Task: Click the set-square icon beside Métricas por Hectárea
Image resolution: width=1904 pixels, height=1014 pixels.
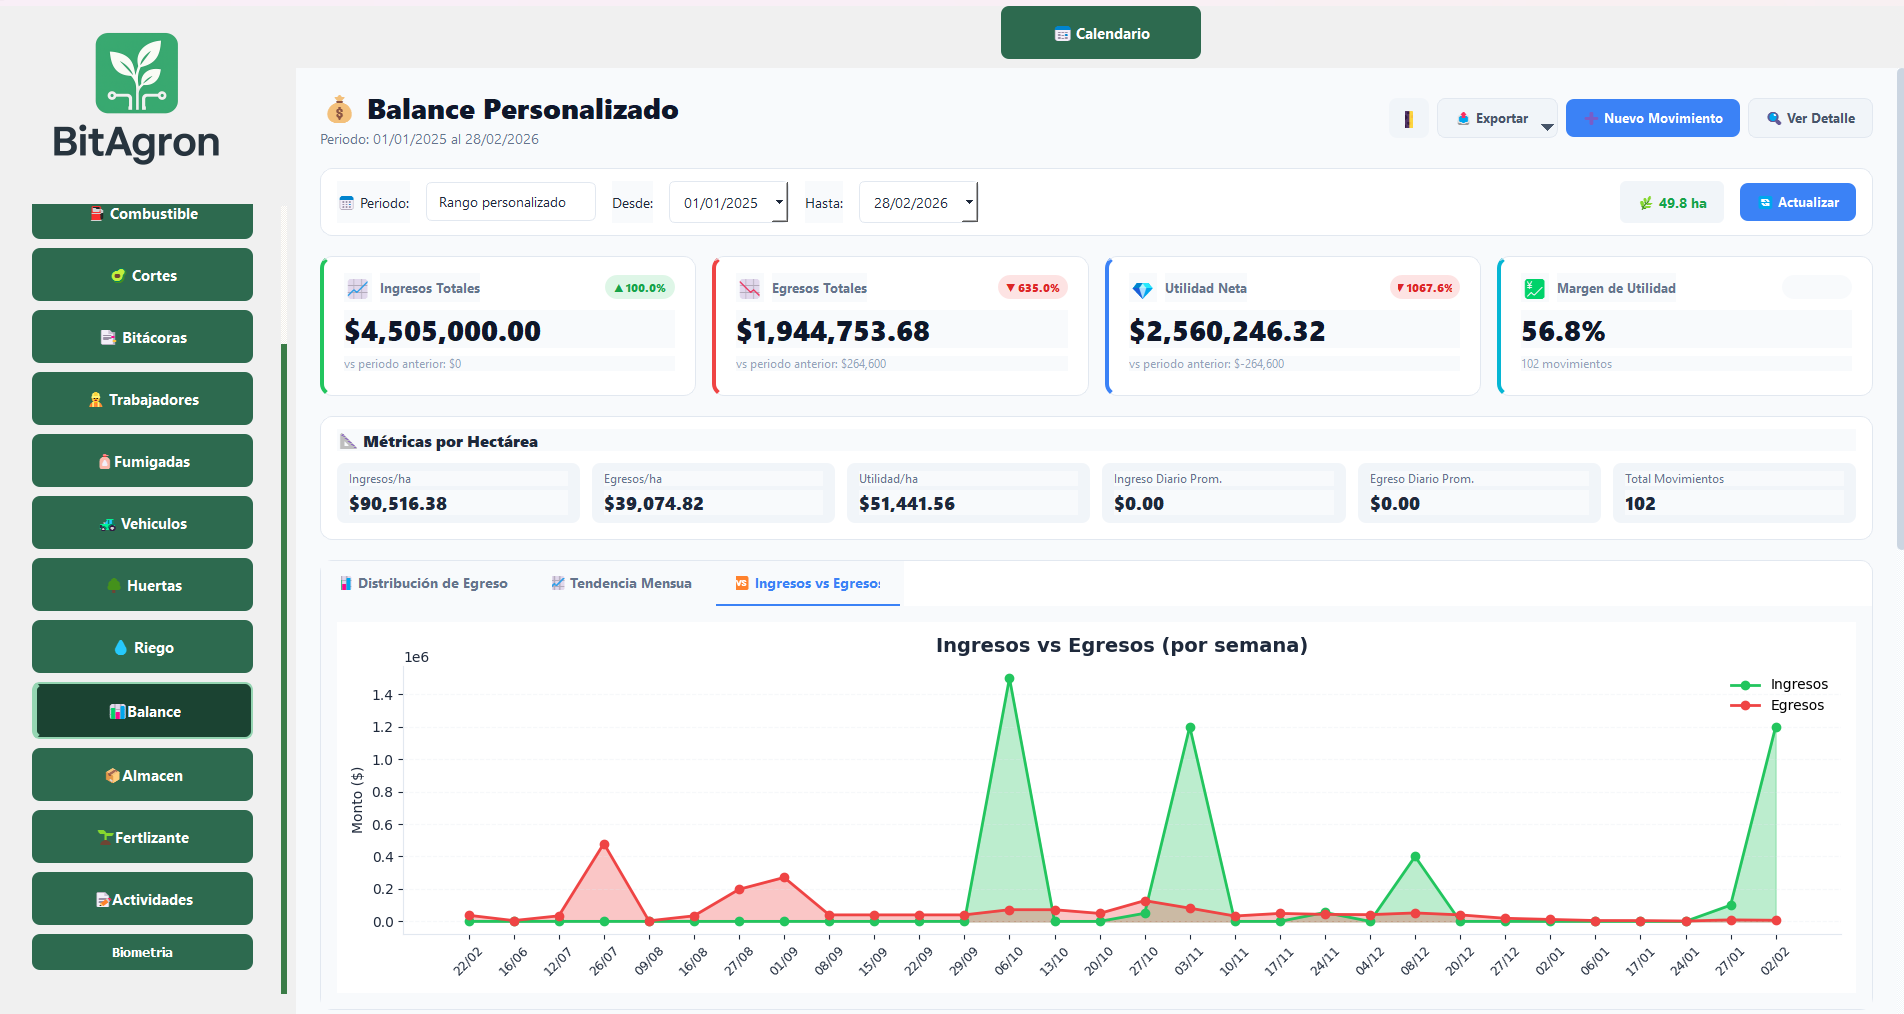Action: coord(348,441)
